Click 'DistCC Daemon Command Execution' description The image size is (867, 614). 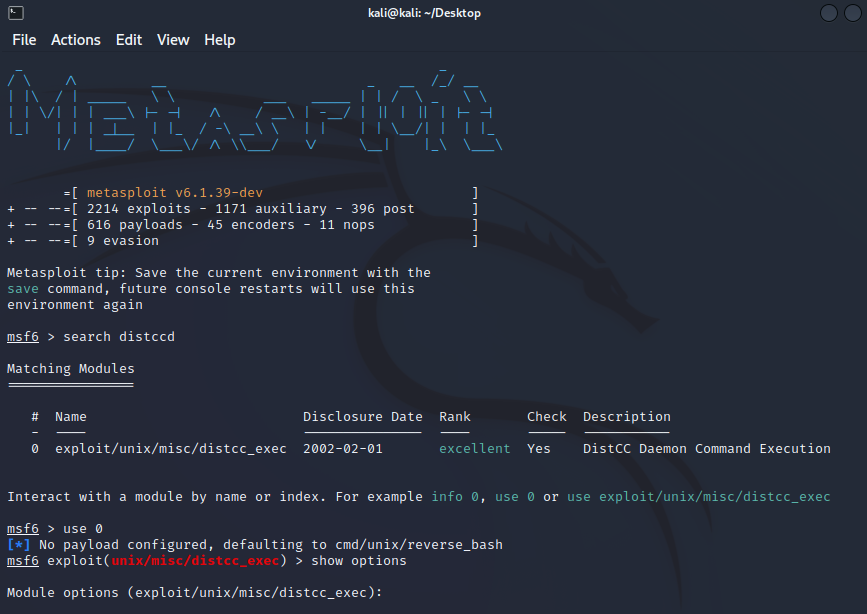click(x=707, y=449)
